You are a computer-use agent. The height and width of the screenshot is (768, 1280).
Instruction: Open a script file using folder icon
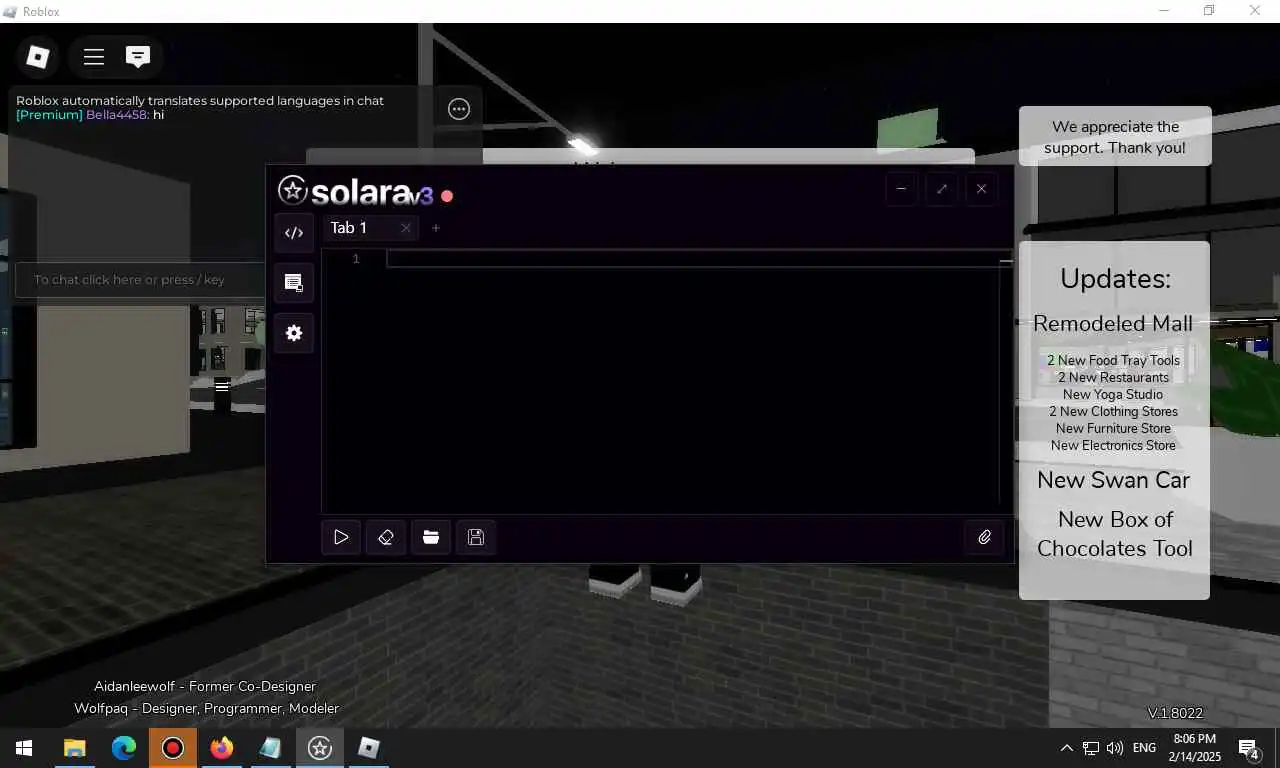[x=431, y=537]
